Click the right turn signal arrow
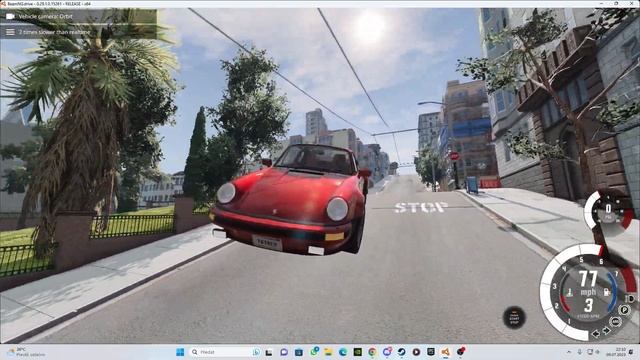This screenshot has width=640, height=360. [x=607, y=331]
